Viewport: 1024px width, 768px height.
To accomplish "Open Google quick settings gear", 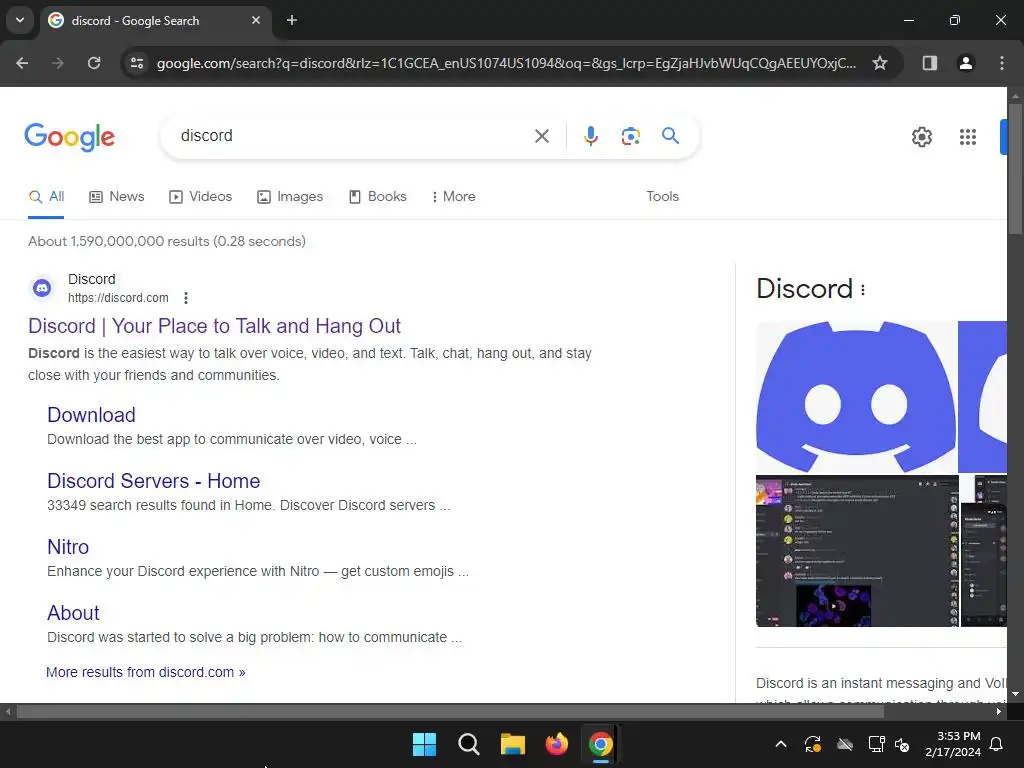I will click(x=921, y=137).
